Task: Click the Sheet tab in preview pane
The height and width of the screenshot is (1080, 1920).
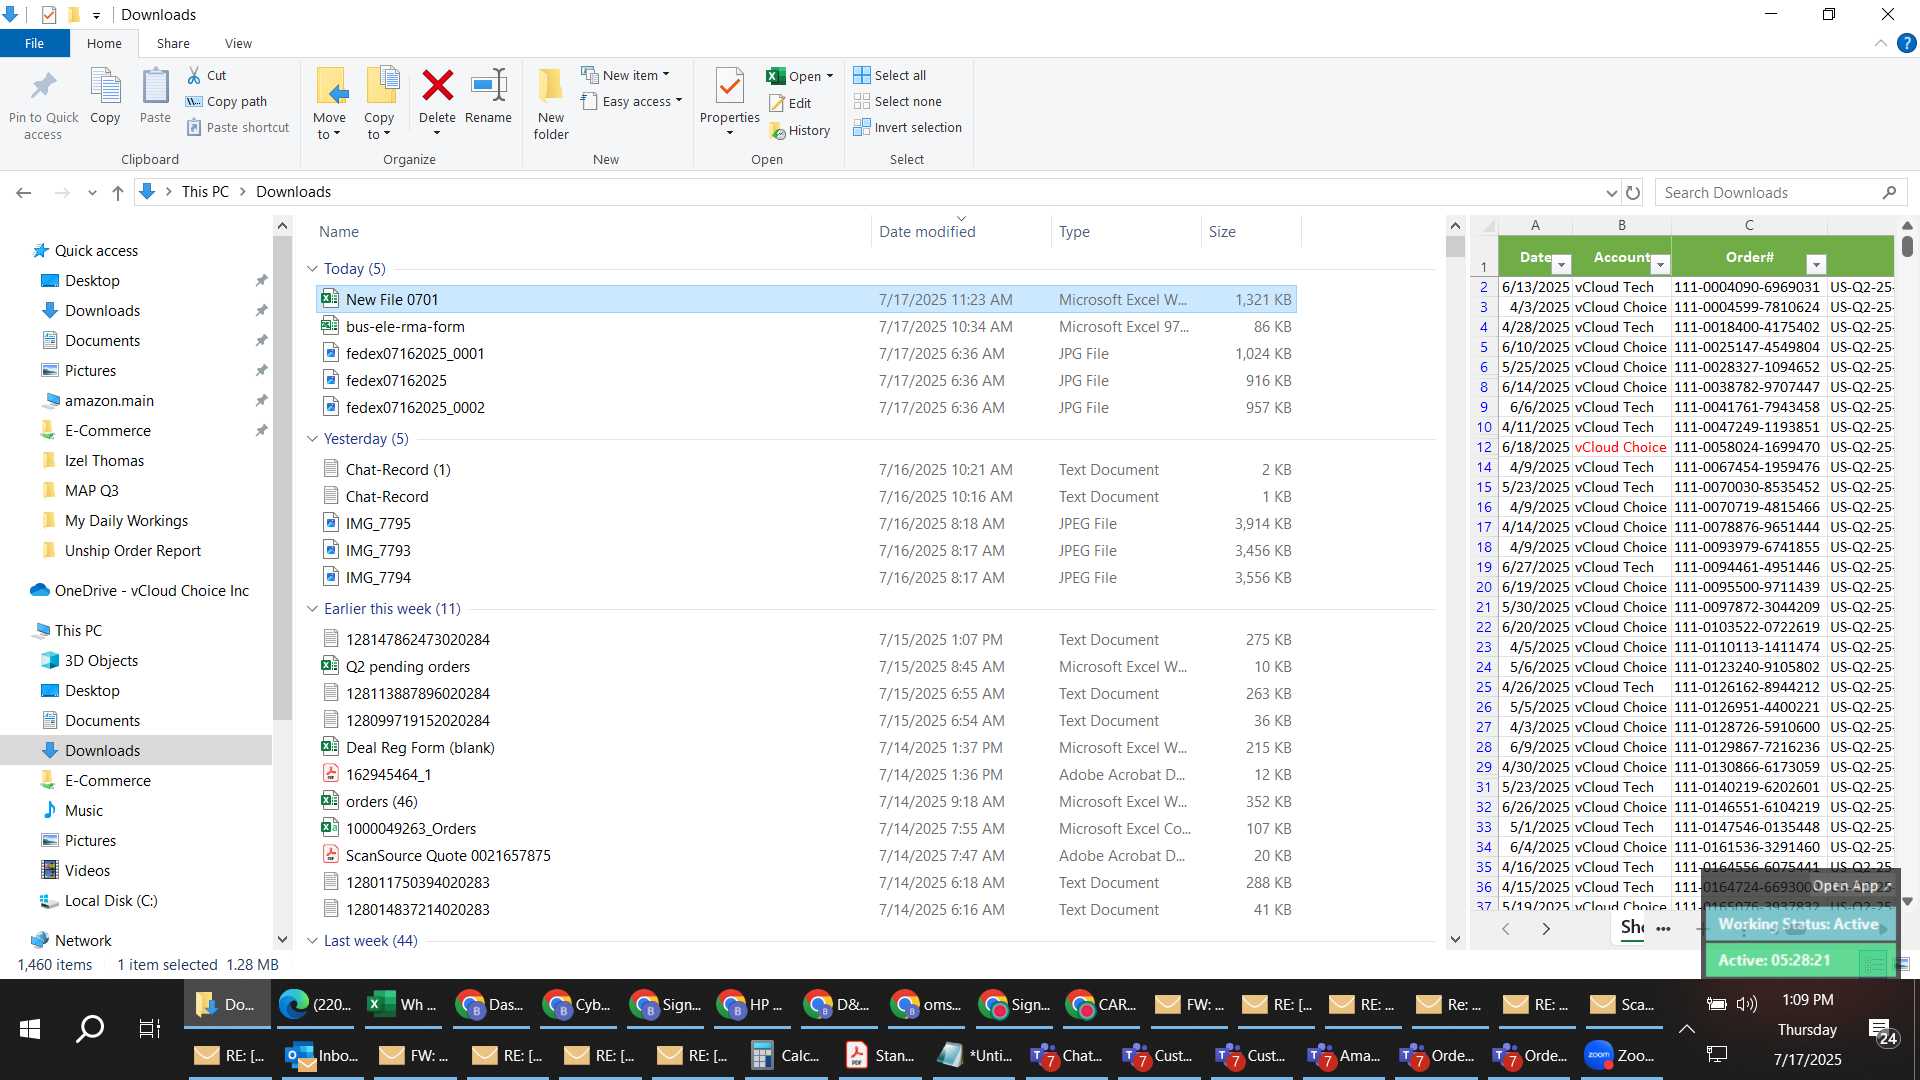Action: (x=1632, y=927)
